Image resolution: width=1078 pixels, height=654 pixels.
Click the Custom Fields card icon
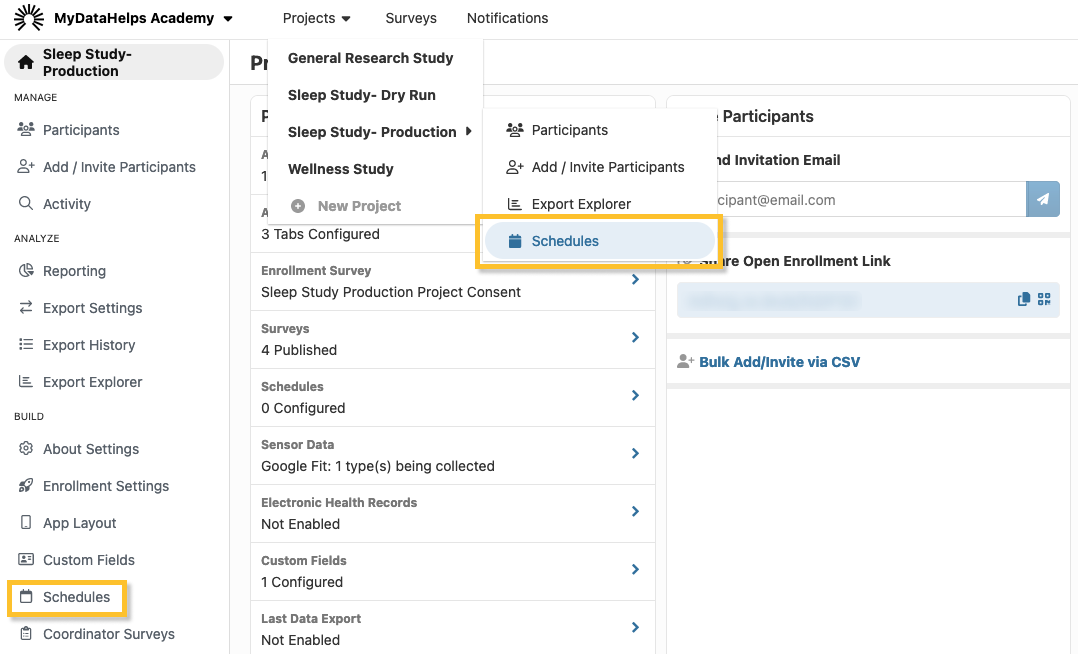pyautogui.click(x=26, y=560)
